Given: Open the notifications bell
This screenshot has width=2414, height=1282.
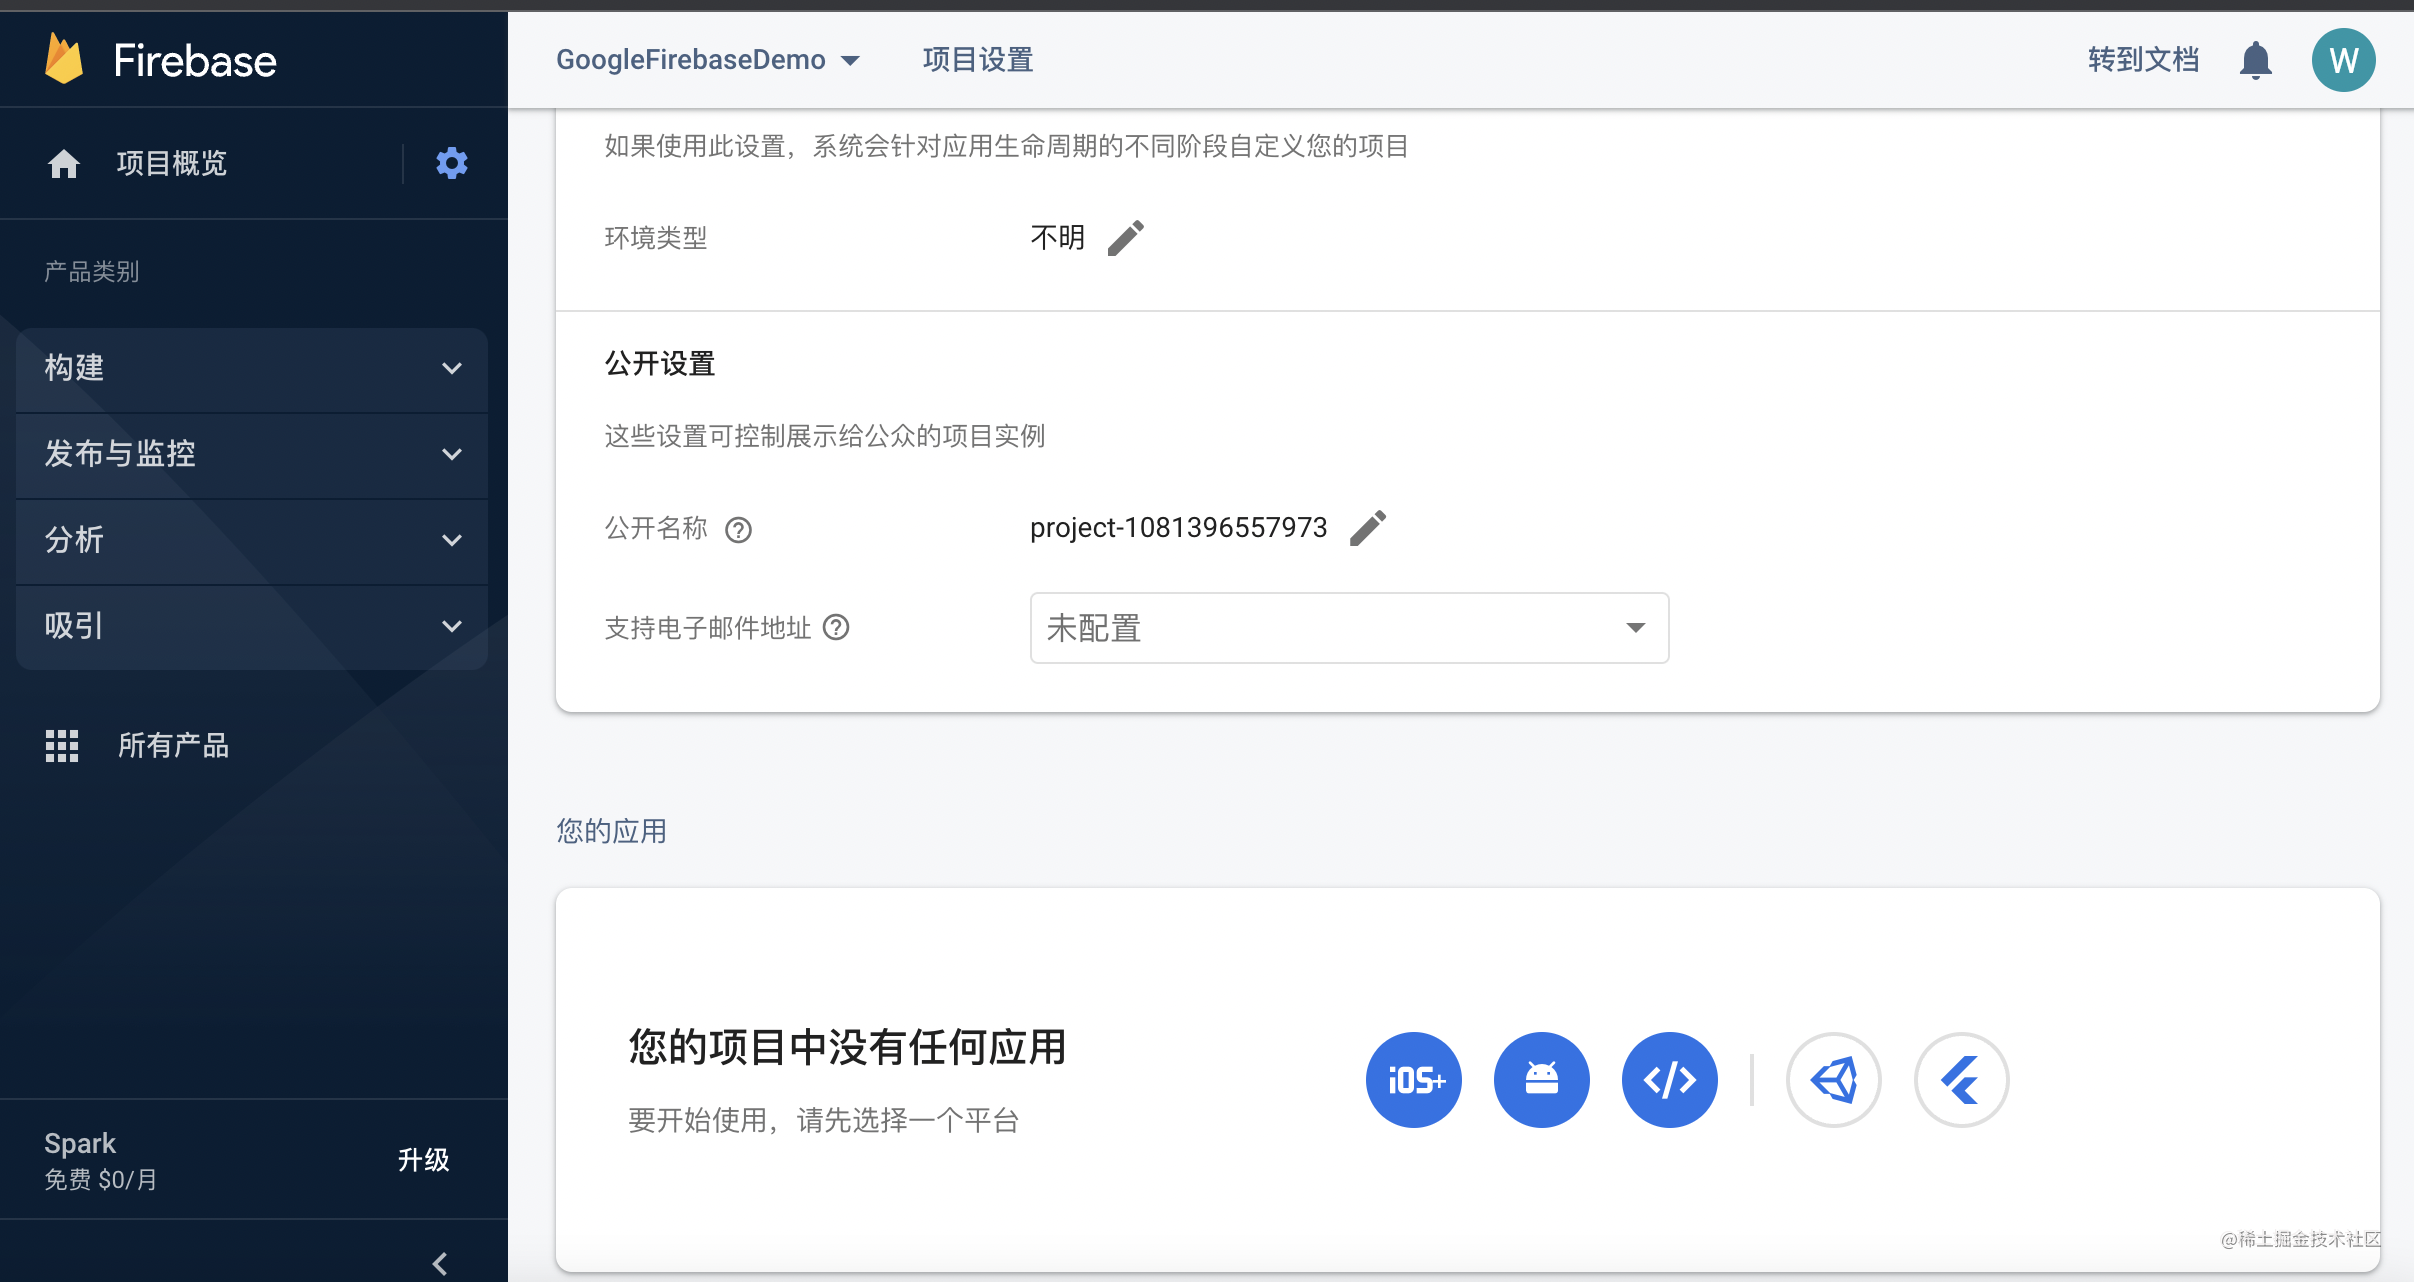Looking at the screenshot, I should click(x=2255, y=60).
